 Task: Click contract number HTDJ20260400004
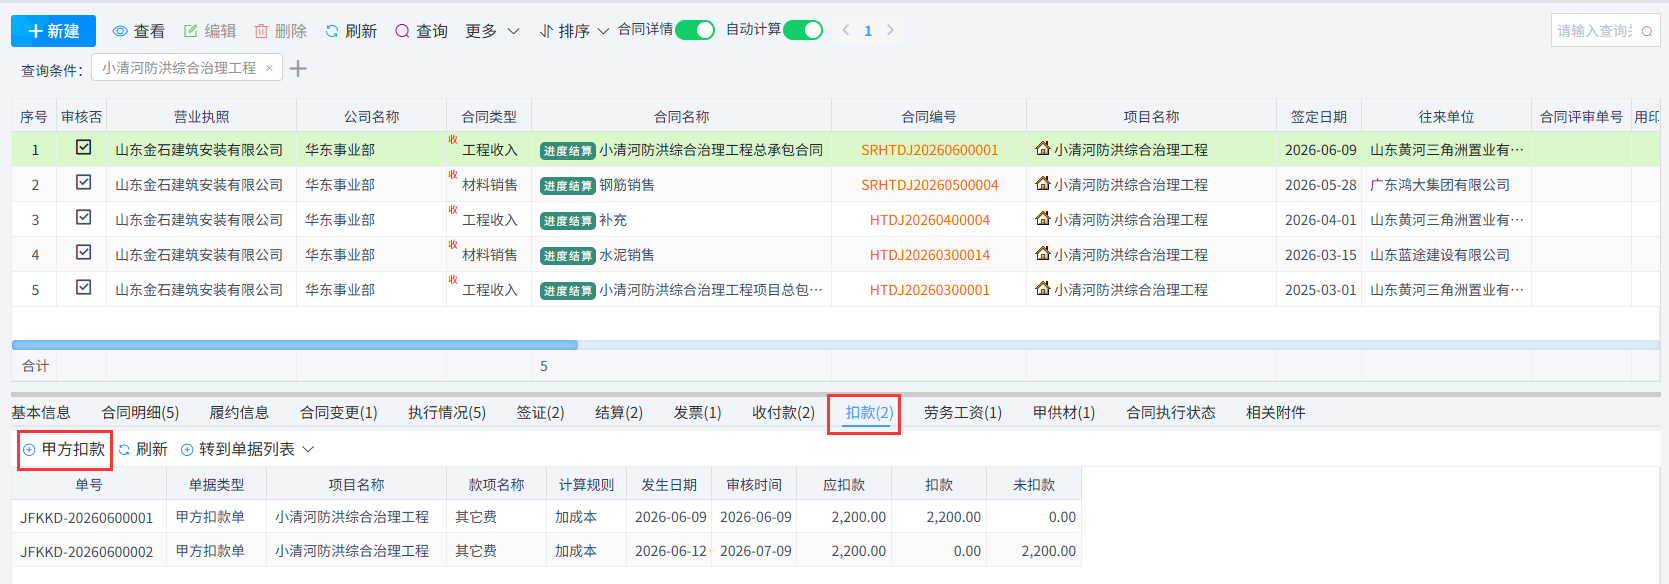click(930, 220)
